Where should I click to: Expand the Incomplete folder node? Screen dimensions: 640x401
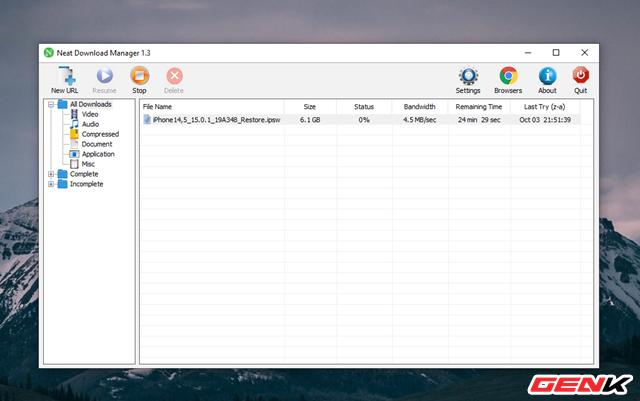pyautogui.click(x=51, y=184)
